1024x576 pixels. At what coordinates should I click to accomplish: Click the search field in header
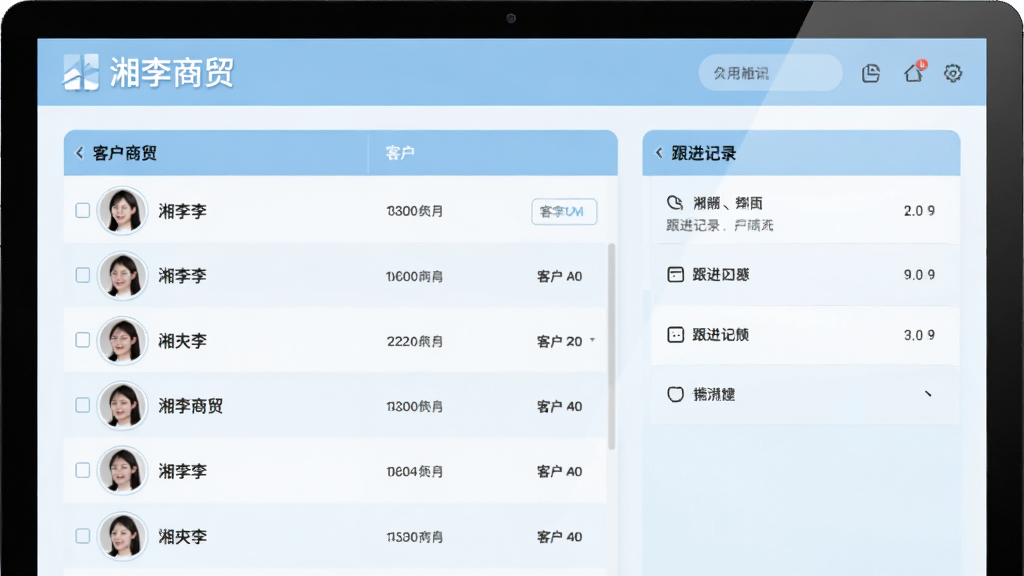click(770, 72)
